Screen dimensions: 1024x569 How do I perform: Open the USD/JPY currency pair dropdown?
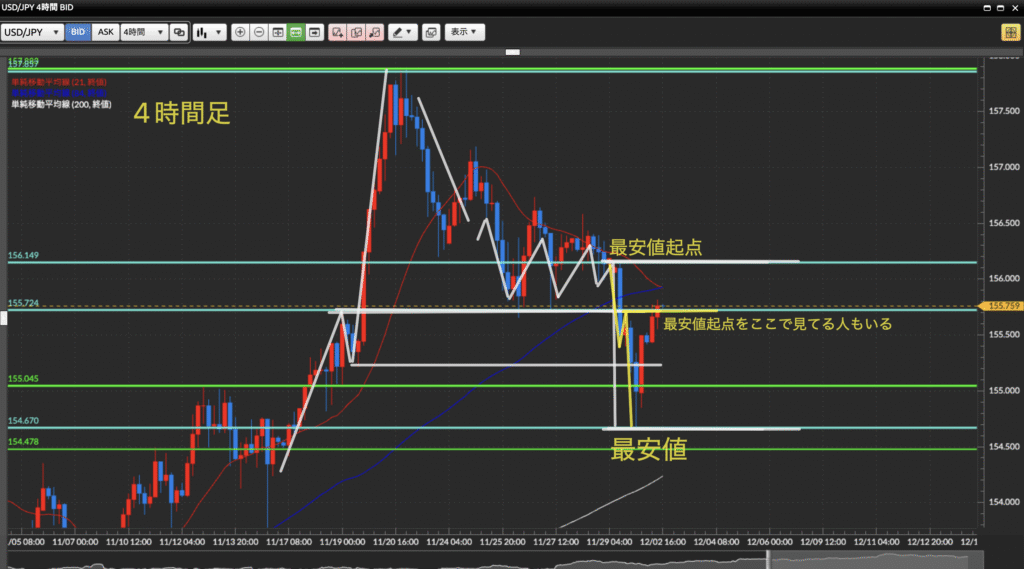[x=33, y=32]
